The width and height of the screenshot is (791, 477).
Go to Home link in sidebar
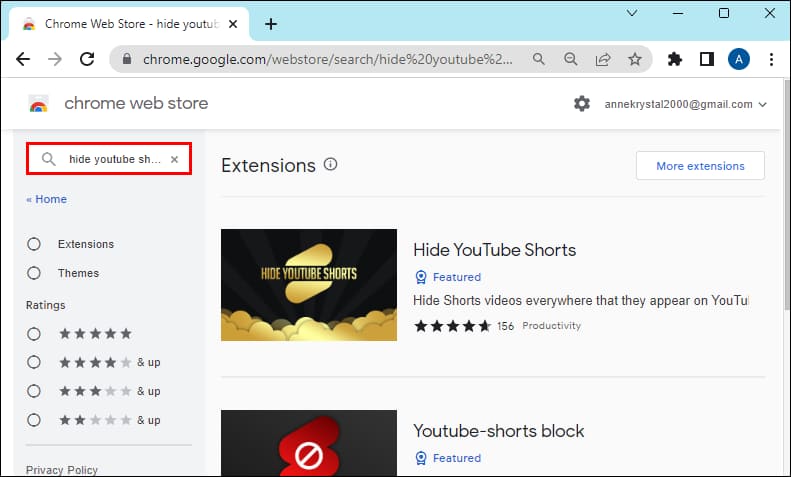click(x=46, y=199)
